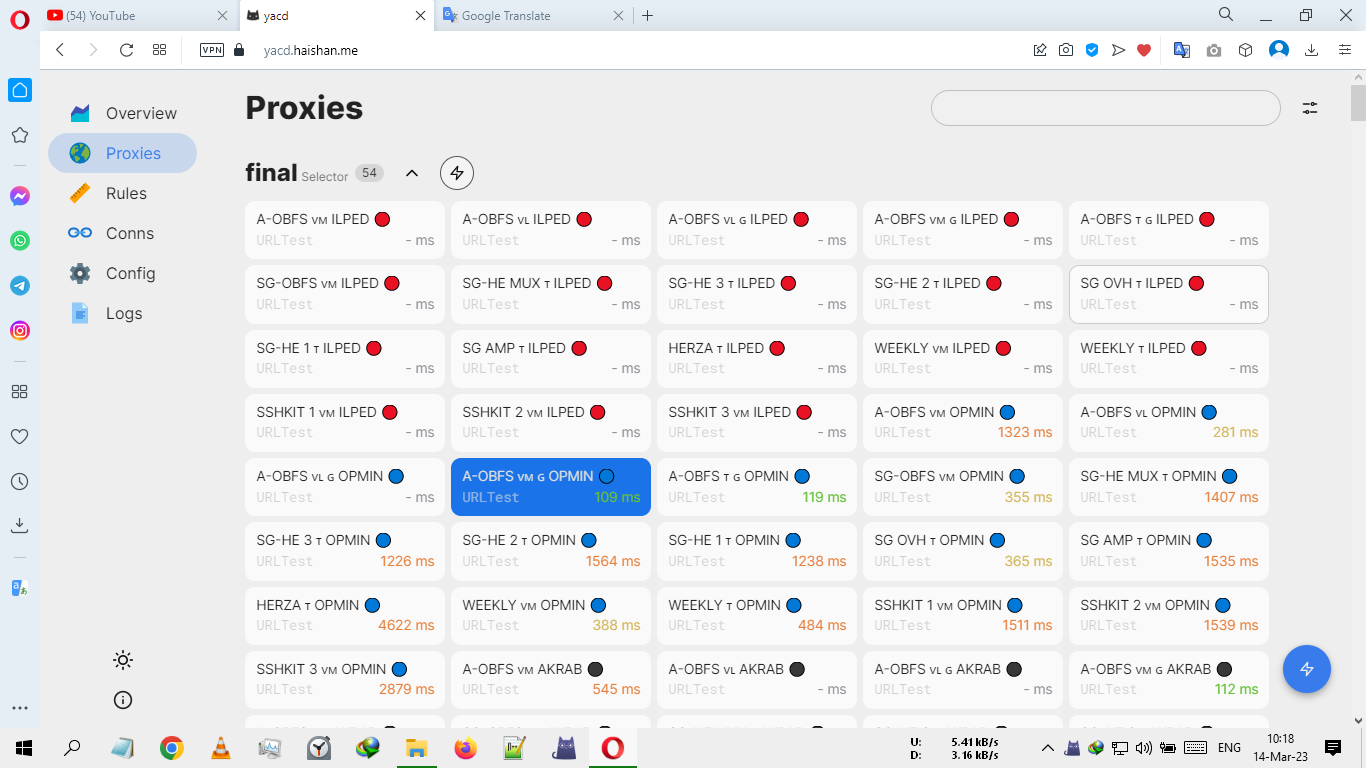
Task: Open Conns using the link icon
Action: click(80, 233)
